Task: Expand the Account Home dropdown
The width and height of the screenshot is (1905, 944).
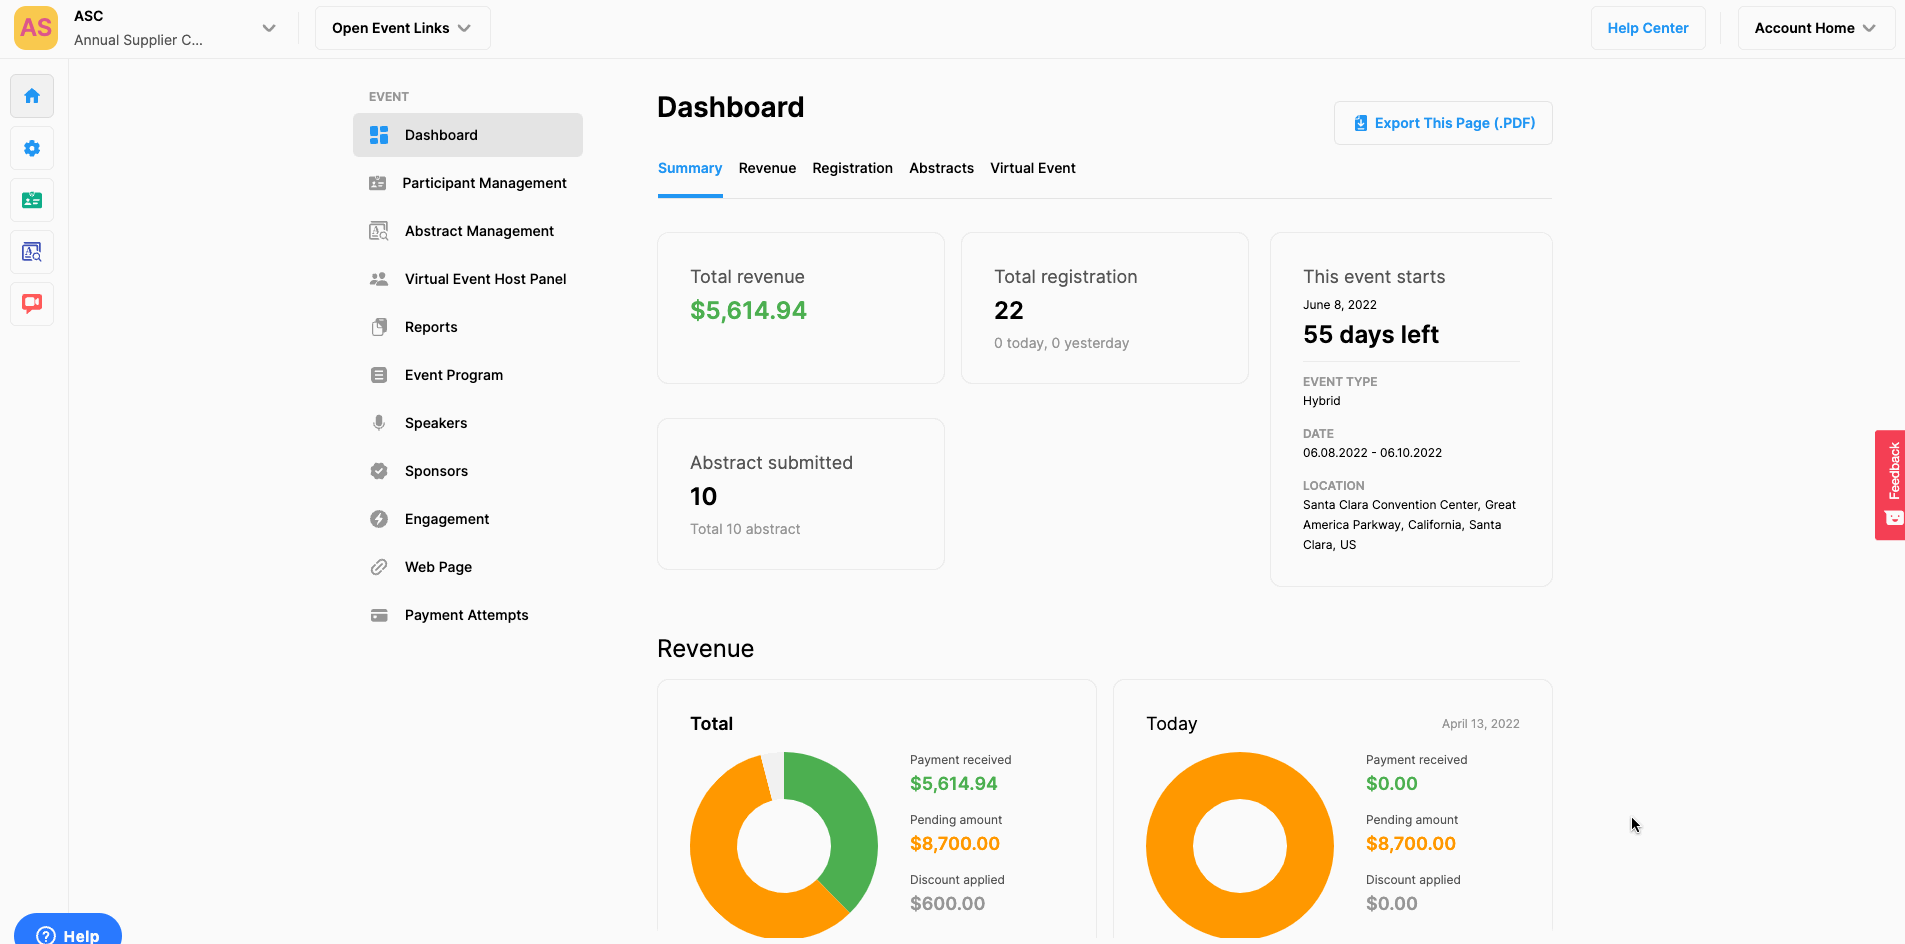Action: coord(1815,28)
